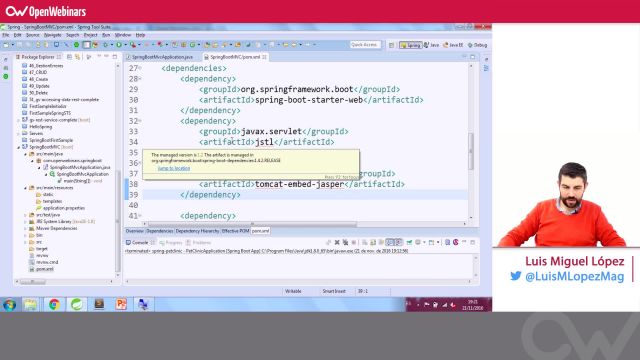This screenshot has height=360, width=640.
Task: Switch to the Java EE perspective
Action: tap(453, 45)
